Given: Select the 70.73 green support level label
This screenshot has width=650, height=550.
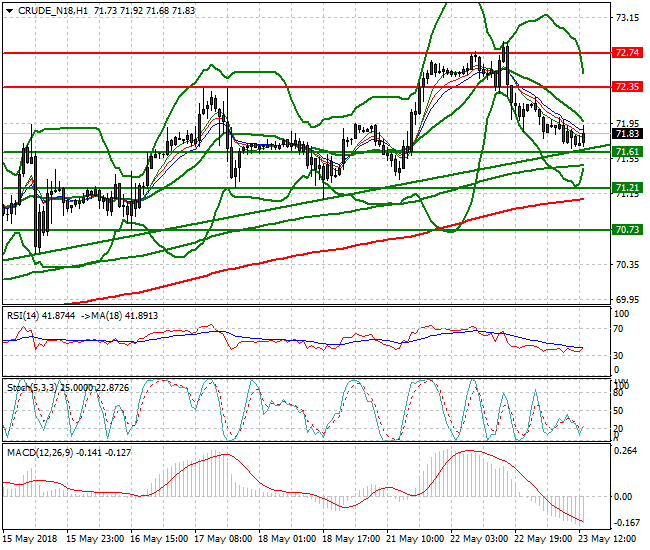Looking at the screenshot, I should click(627, 230).
